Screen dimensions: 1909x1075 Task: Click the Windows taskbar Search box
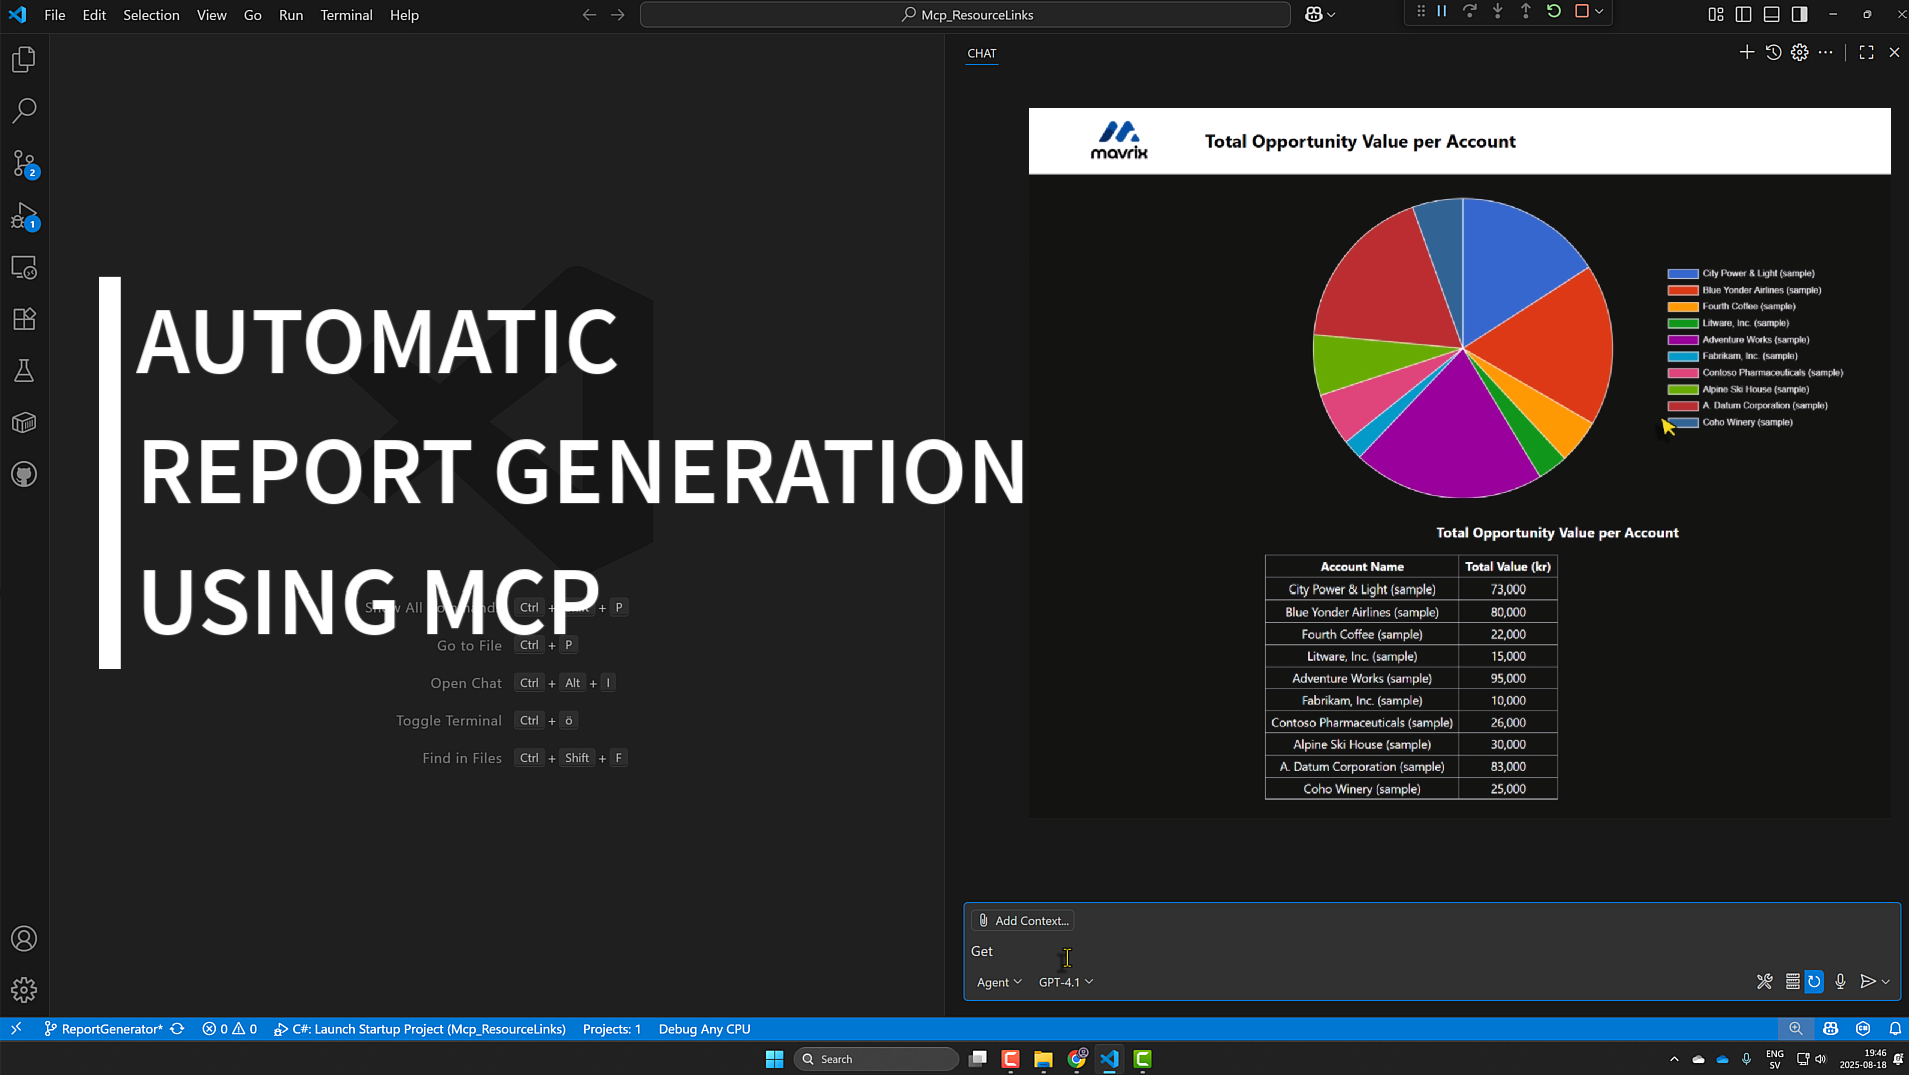coord(876,1059)
